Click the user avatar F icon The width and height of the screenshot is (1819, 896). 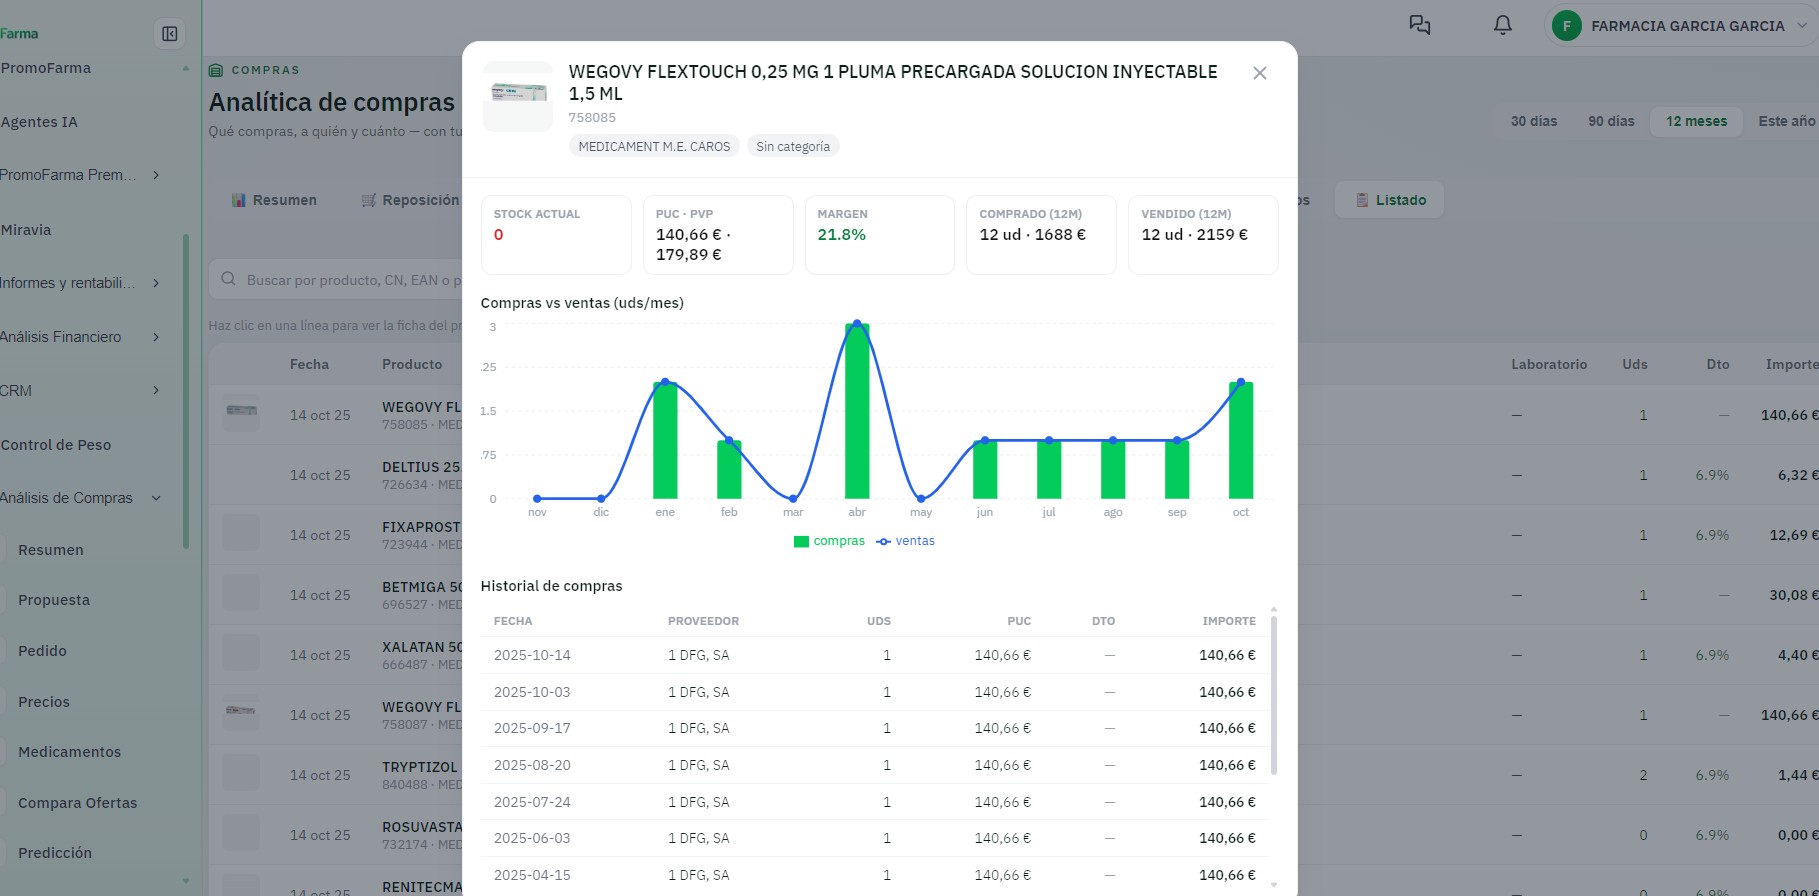click(1566, 26)
